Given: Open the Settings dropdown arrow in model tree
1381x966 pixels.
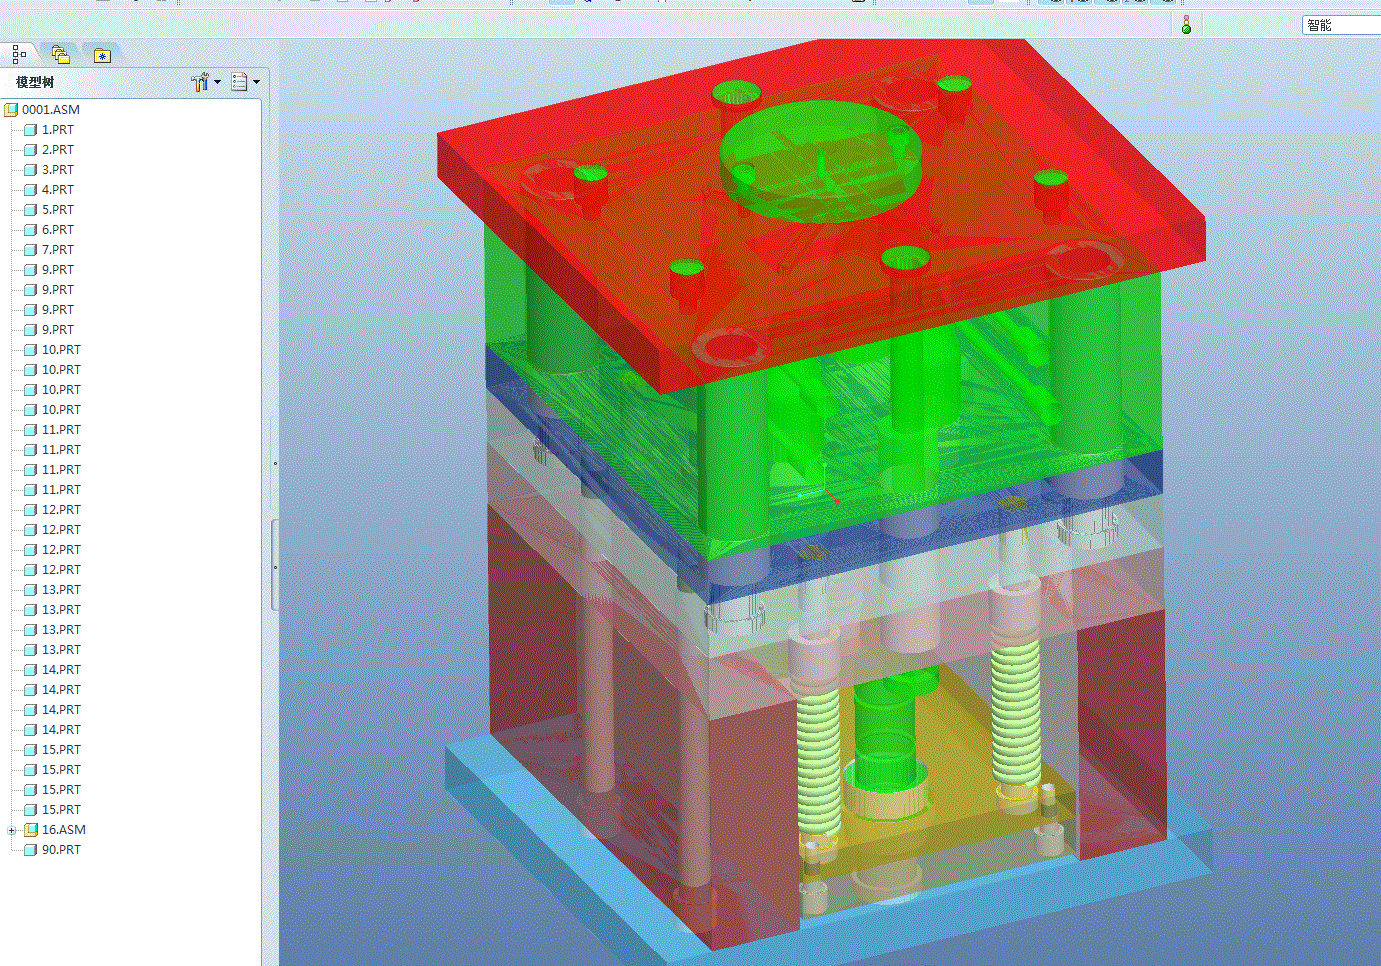Looking at the screenshot, I should click(218, 82).
